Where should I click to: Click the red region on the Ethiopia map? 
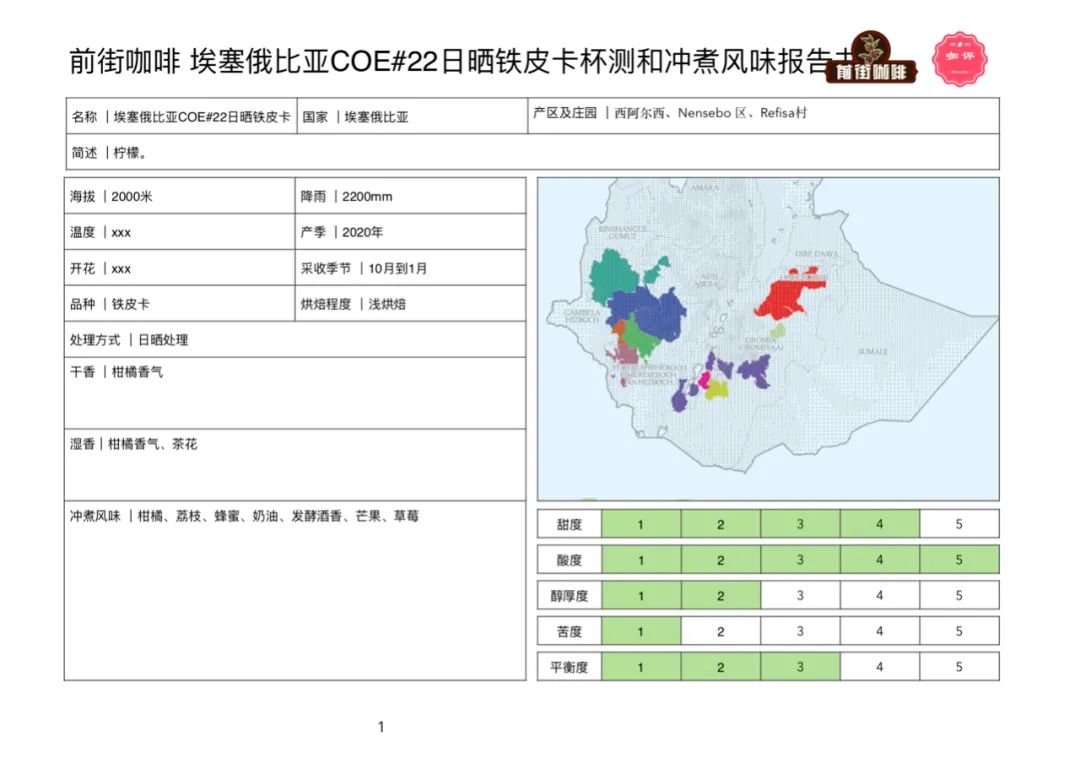pyautogui.click(x=787, y=297)
